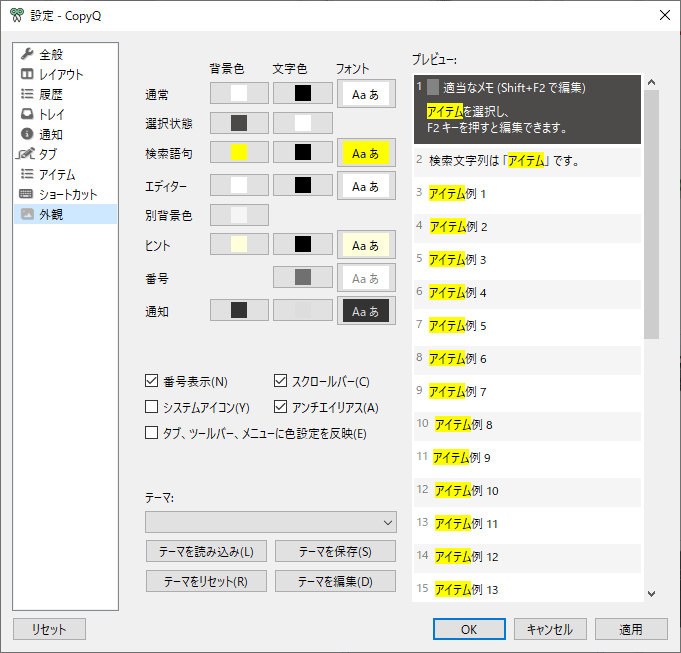Click the wrench icon beside 全般

(x=27, y=54)
